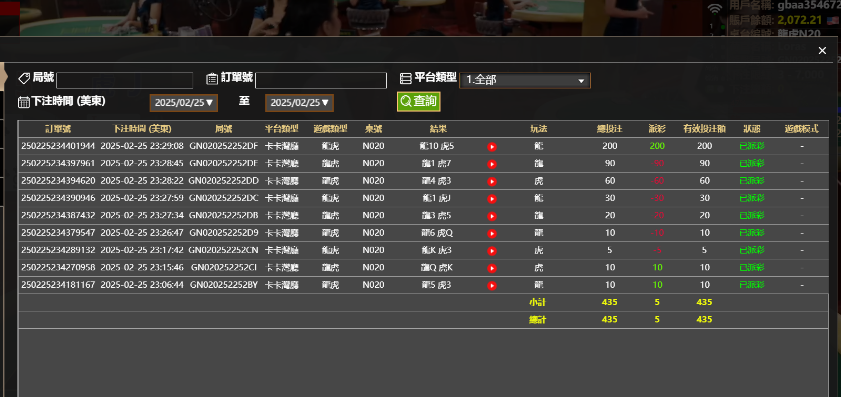Click the 有效投注額 column header
This screenshot has height=397, width=841.
(704, 129)
